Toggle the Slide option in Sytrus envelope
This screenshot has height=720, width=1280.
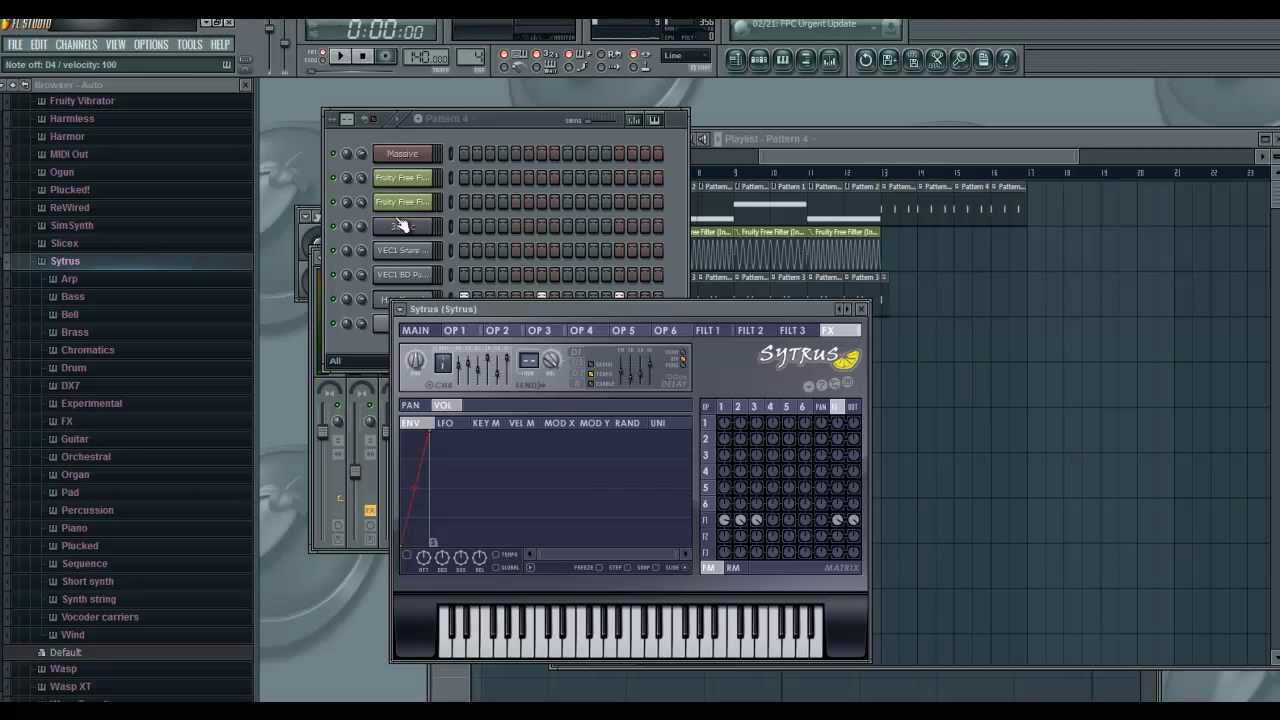[x=684, y=568]
